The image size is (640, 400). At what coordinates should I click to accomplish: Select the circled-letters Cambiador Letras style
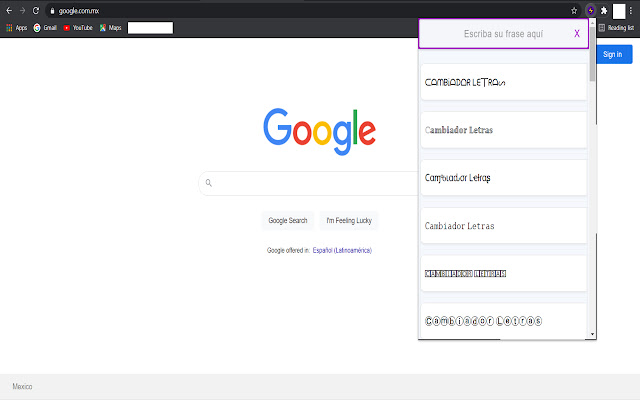[x=504, y=321]
